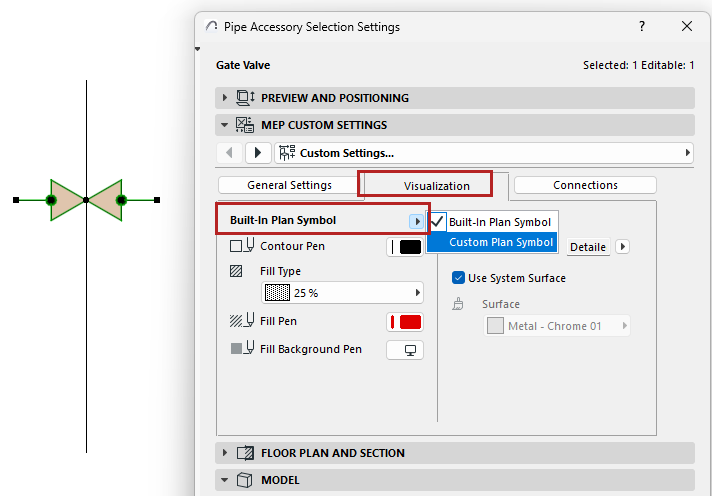Click the Fill Background Pen icon
This screenshot has width=712, height=496.
pyautogui.click(x=242, y=348)
